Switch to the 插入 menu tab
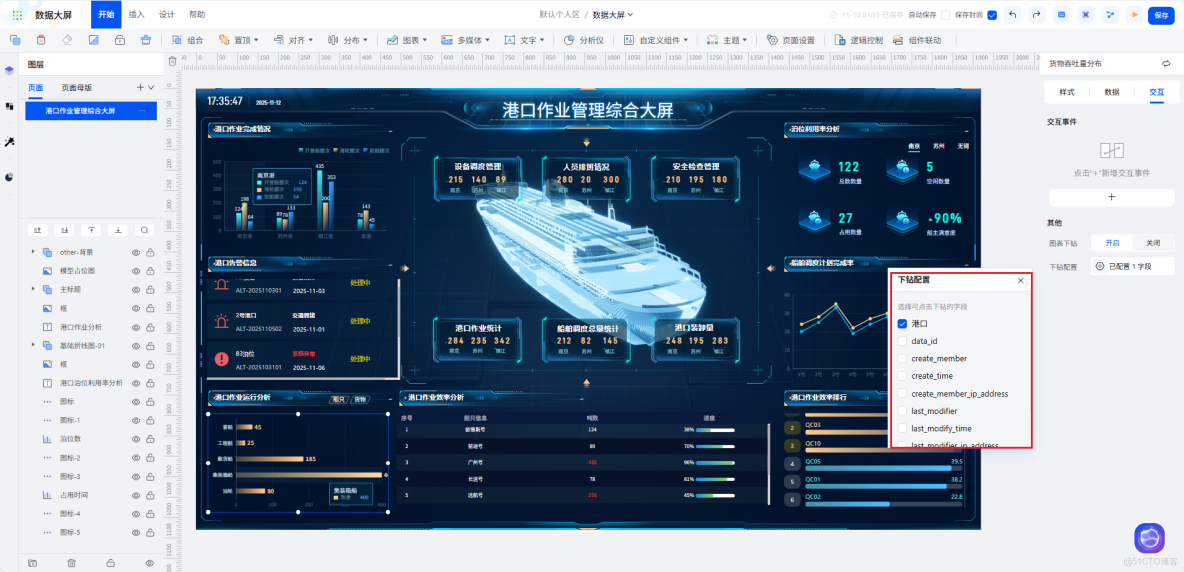The image size is (1184, 572). click(137, 14)
